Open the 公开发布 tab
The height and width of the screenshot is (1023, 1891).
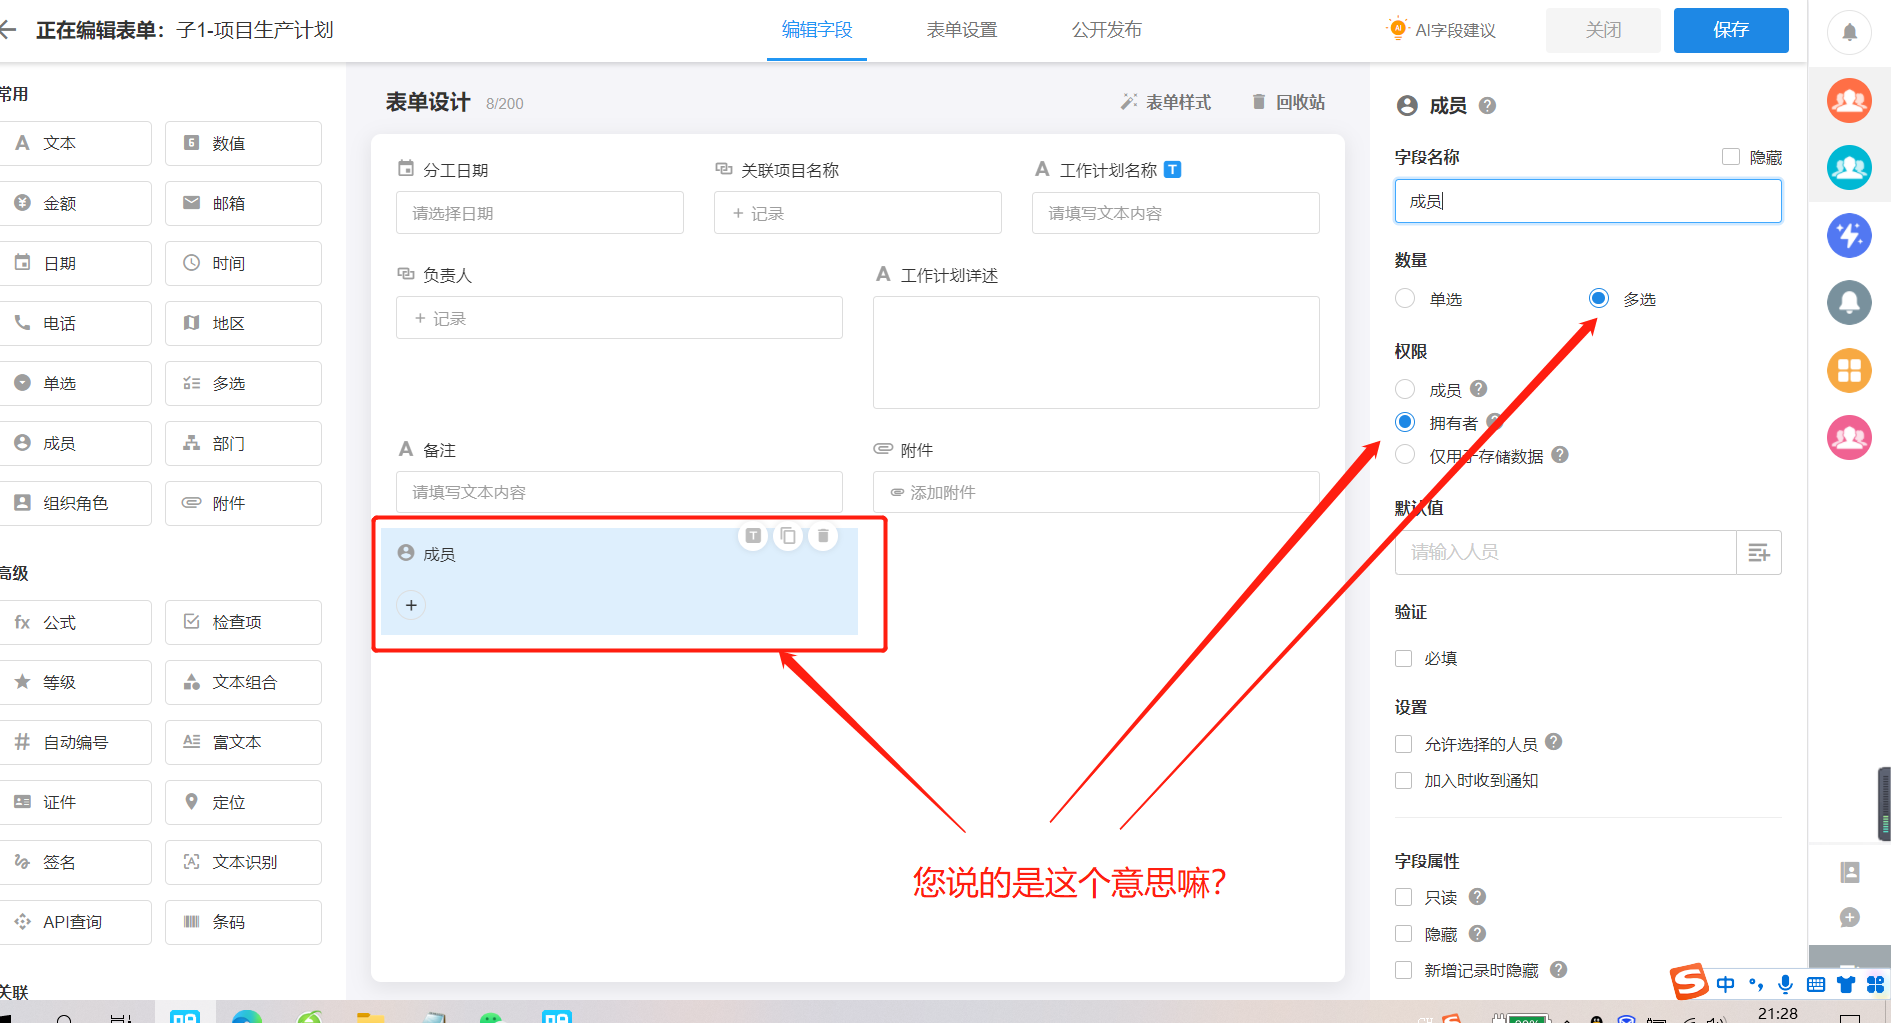[1106, 29]
